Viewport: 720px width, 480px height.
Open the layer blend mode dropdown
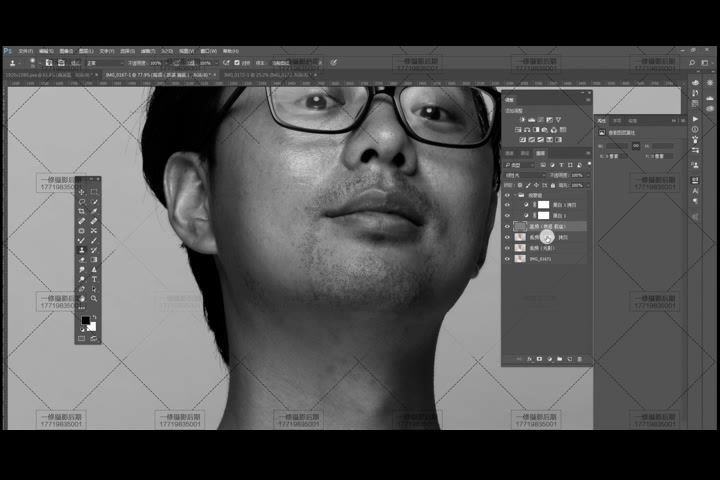tap(525, 175)
